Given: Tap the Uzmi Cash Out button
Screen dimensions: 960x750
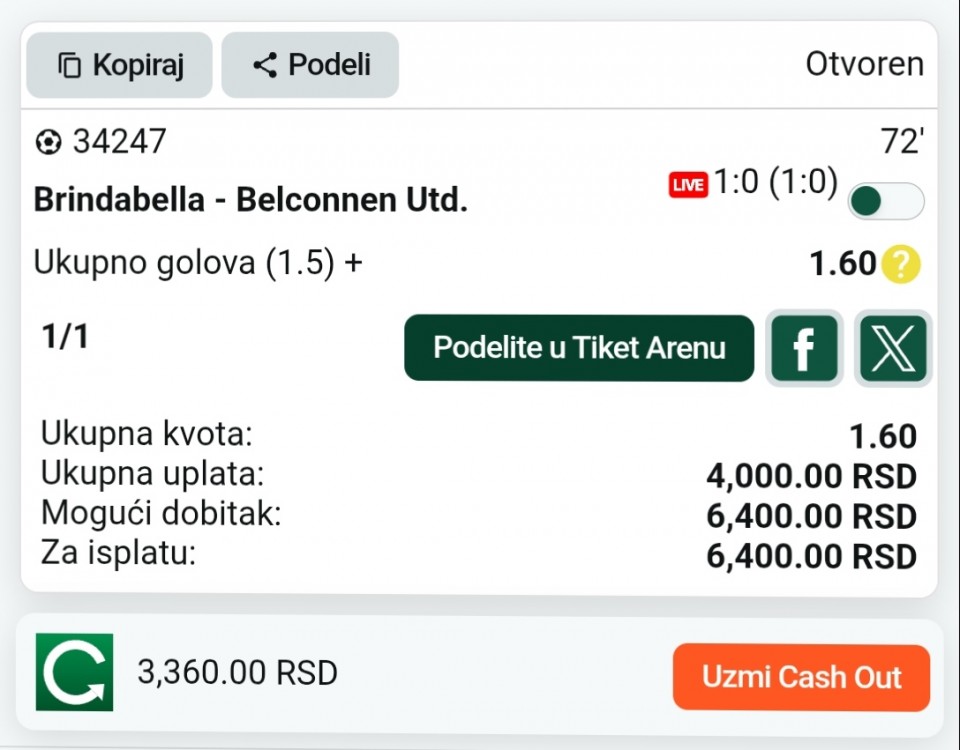Looking at the screenshot, I should (x=801, y=678).
